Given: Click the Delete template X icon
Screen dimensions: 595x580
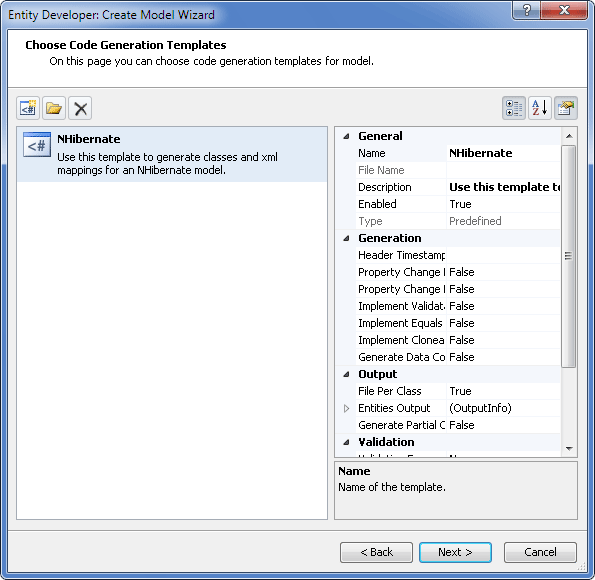Looking at the screenshot, I should click(x=80, y=108).
